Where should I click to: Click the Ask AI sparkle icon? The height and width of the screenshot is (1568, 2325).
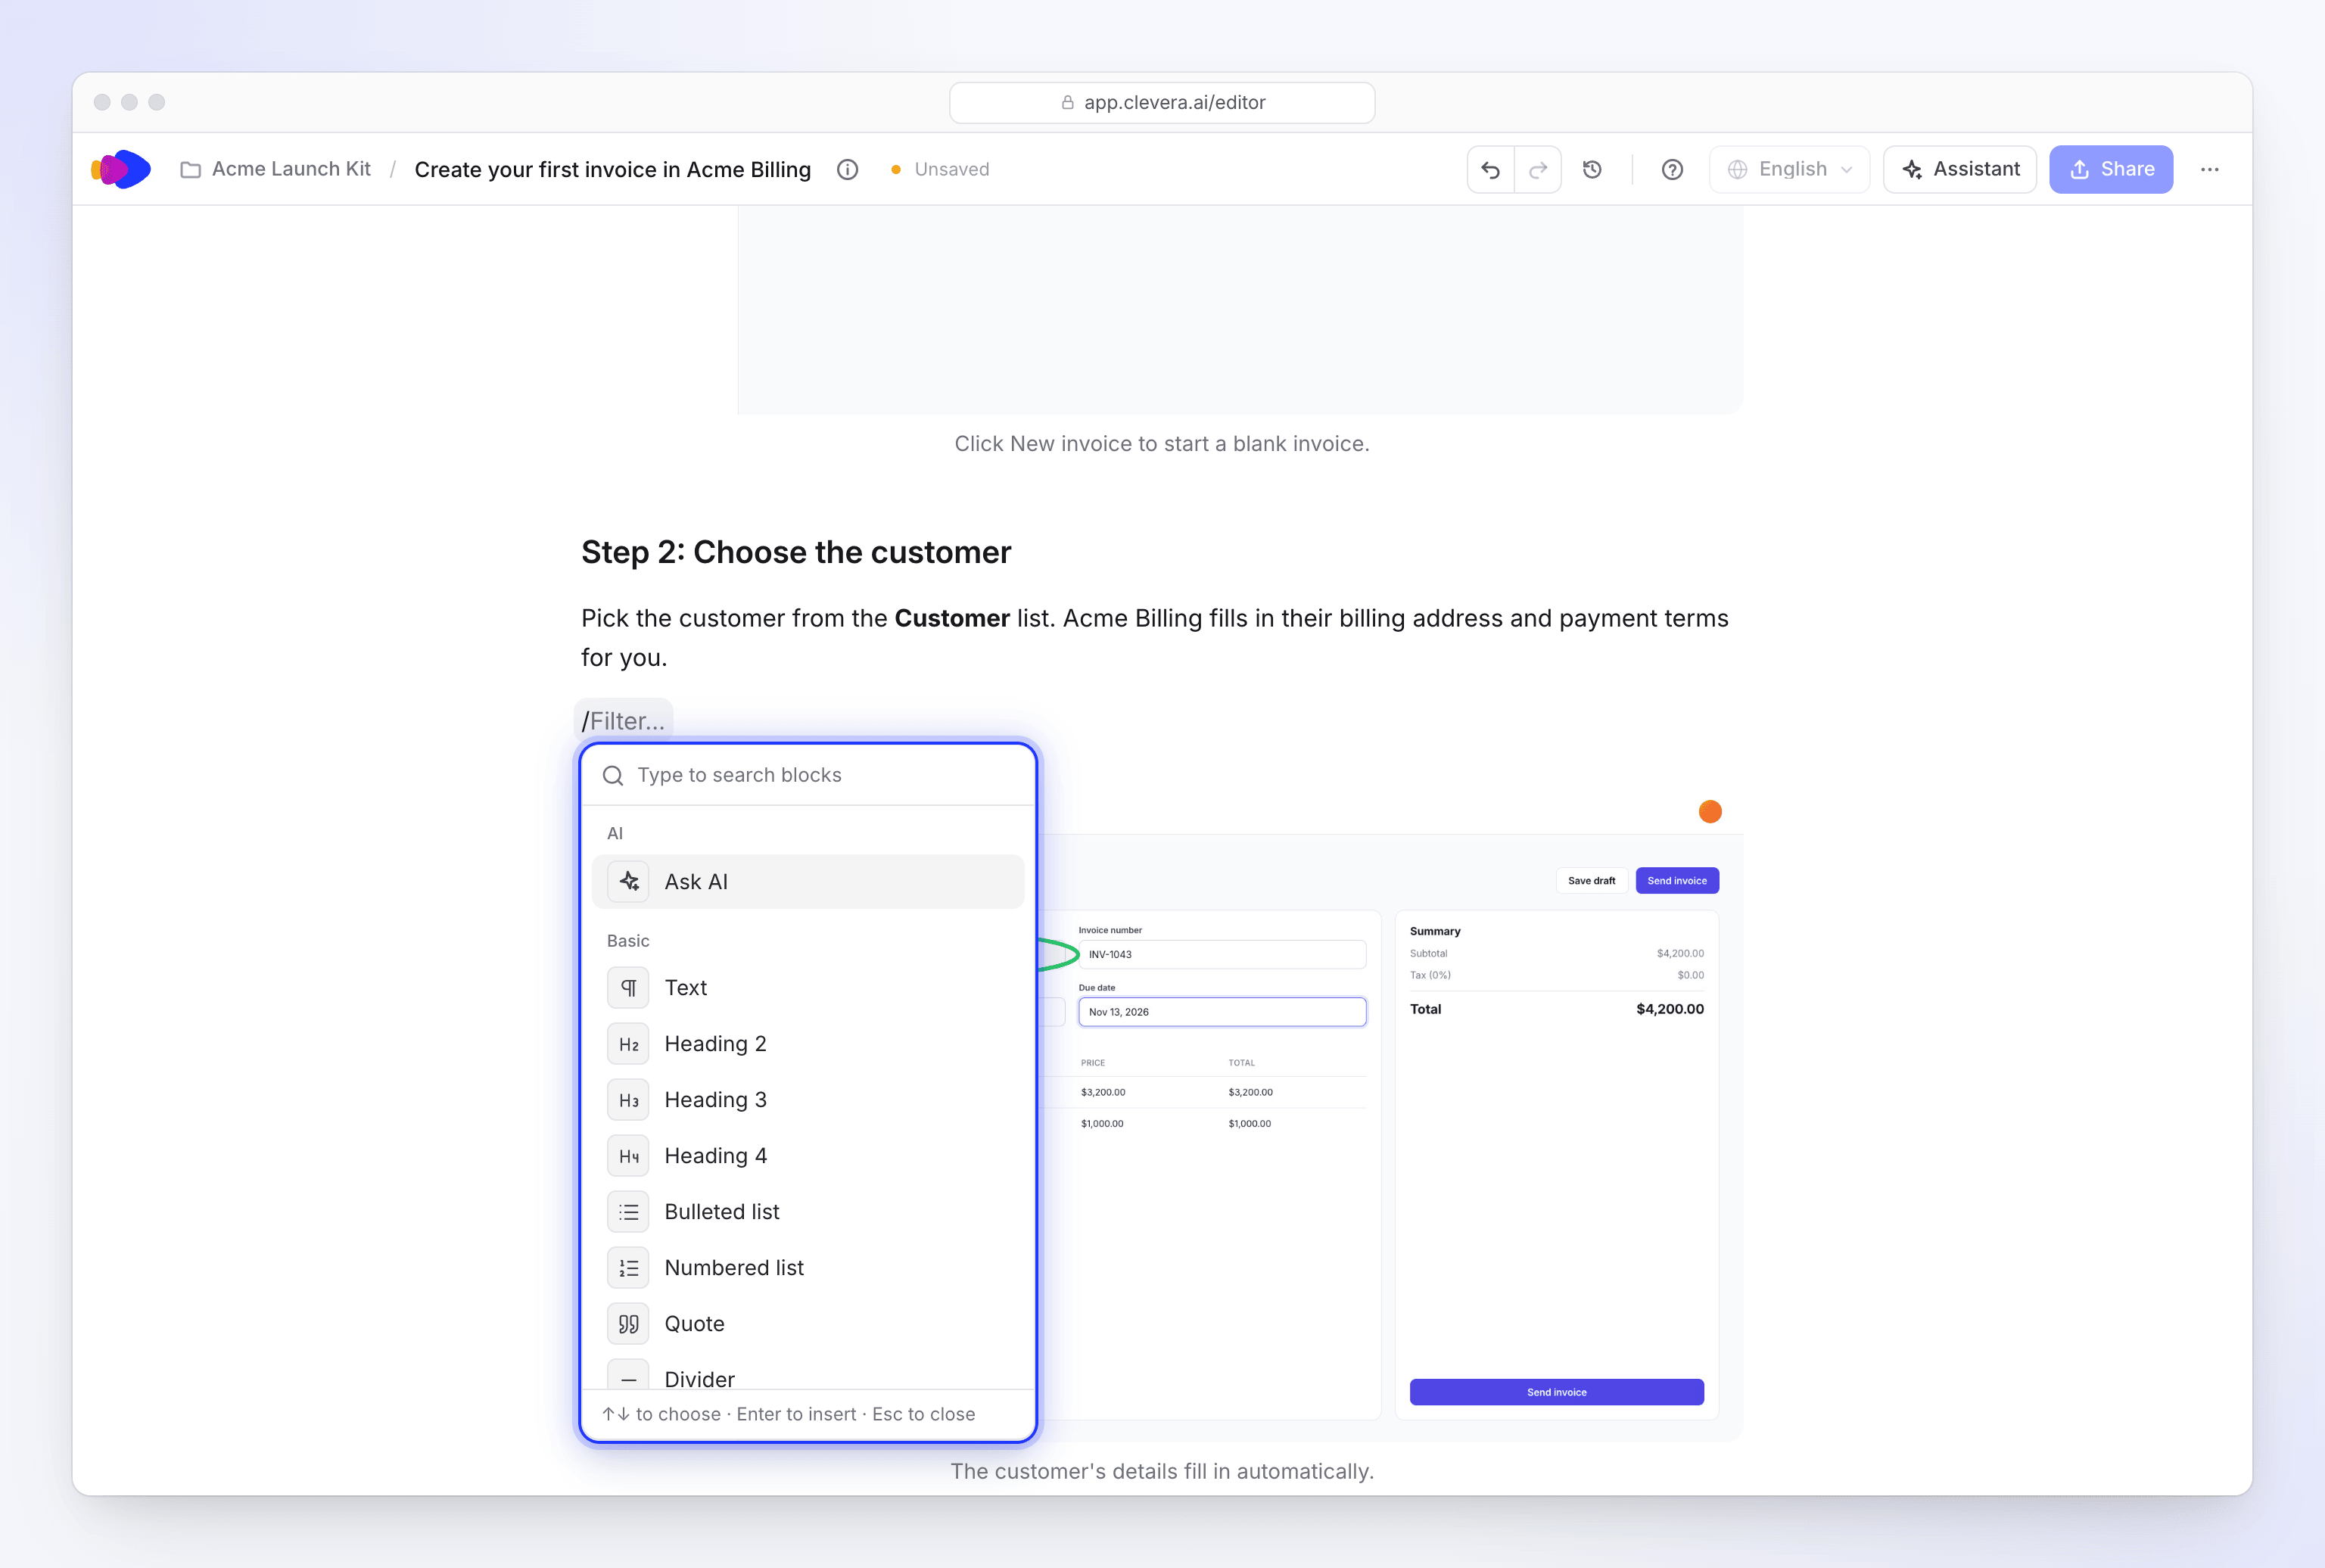point(628,882)
